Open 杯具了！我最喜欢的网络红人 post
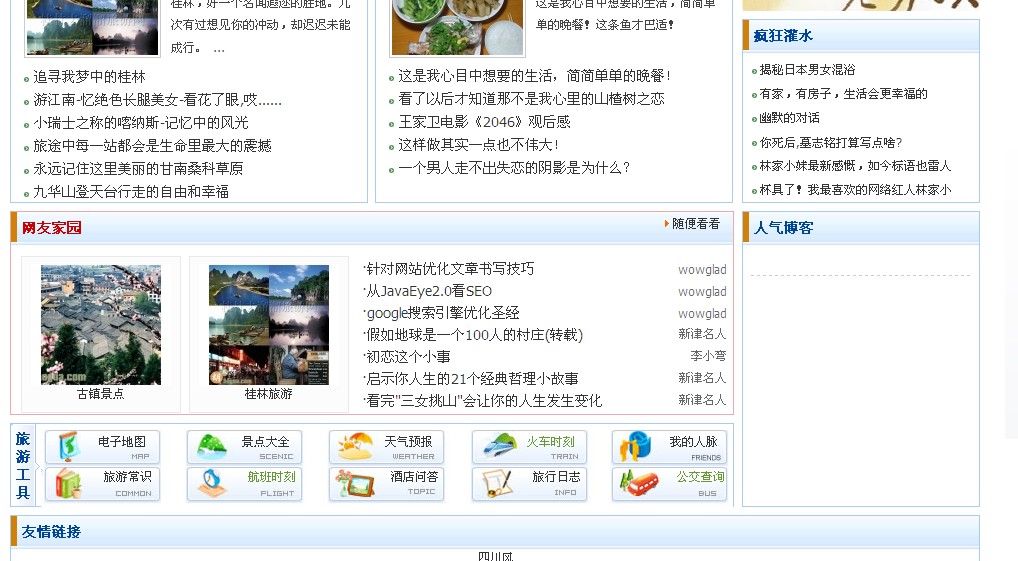 (856, 190)
